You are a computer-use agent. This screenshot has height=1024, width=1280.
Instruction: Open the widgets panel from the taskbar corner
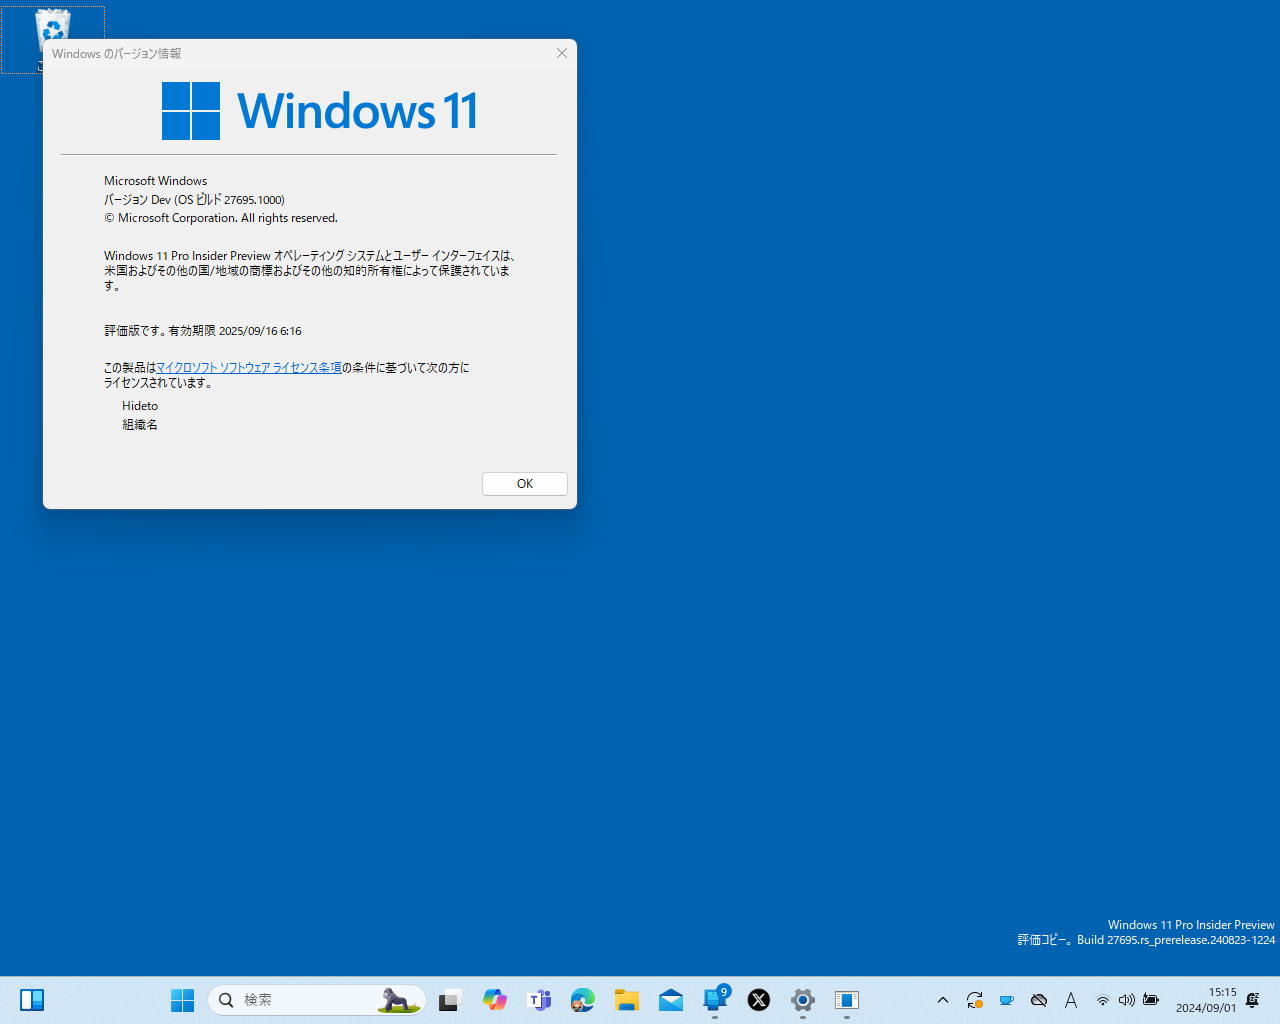pyautogui.click(x=32, y=1000)
